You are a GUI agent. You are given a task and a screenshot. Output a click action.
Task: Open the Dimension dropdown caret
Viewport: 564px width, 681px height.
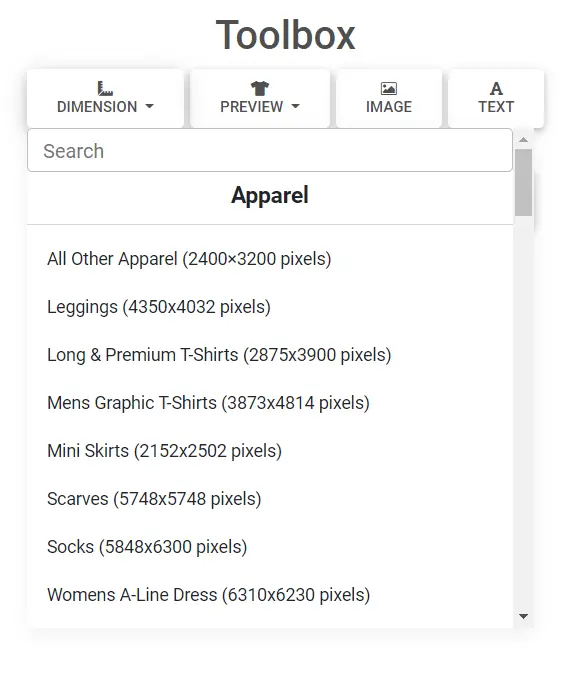(x=149, y=106)
